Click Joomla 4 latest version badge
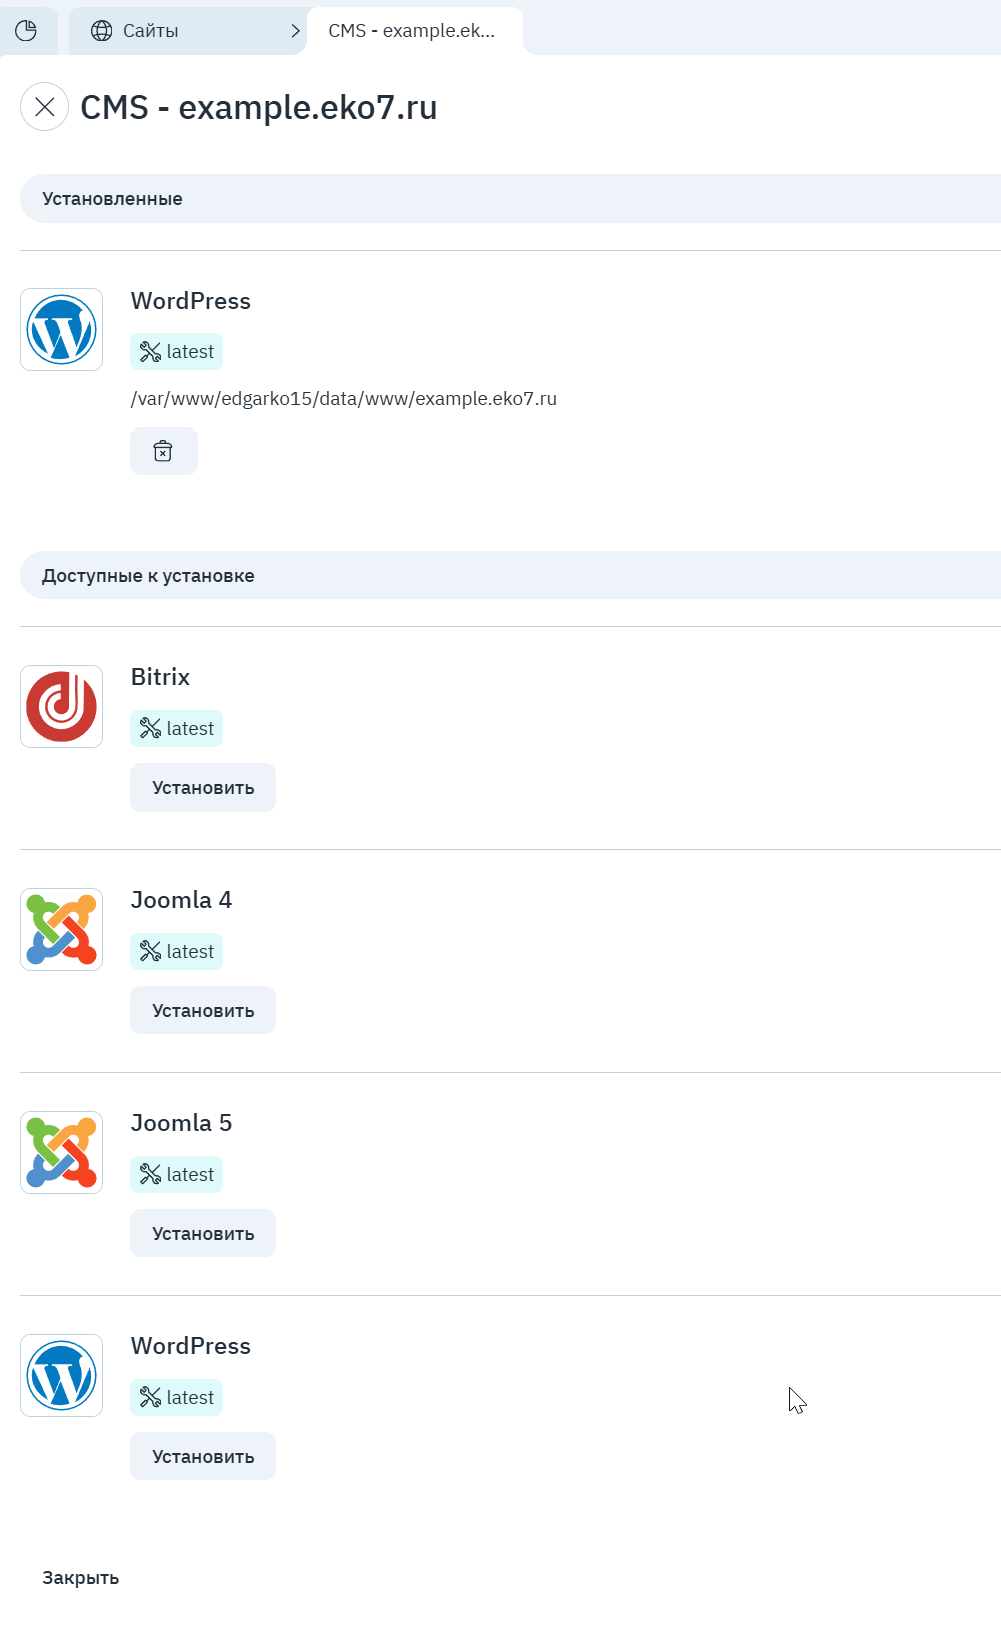 point(177,951)
